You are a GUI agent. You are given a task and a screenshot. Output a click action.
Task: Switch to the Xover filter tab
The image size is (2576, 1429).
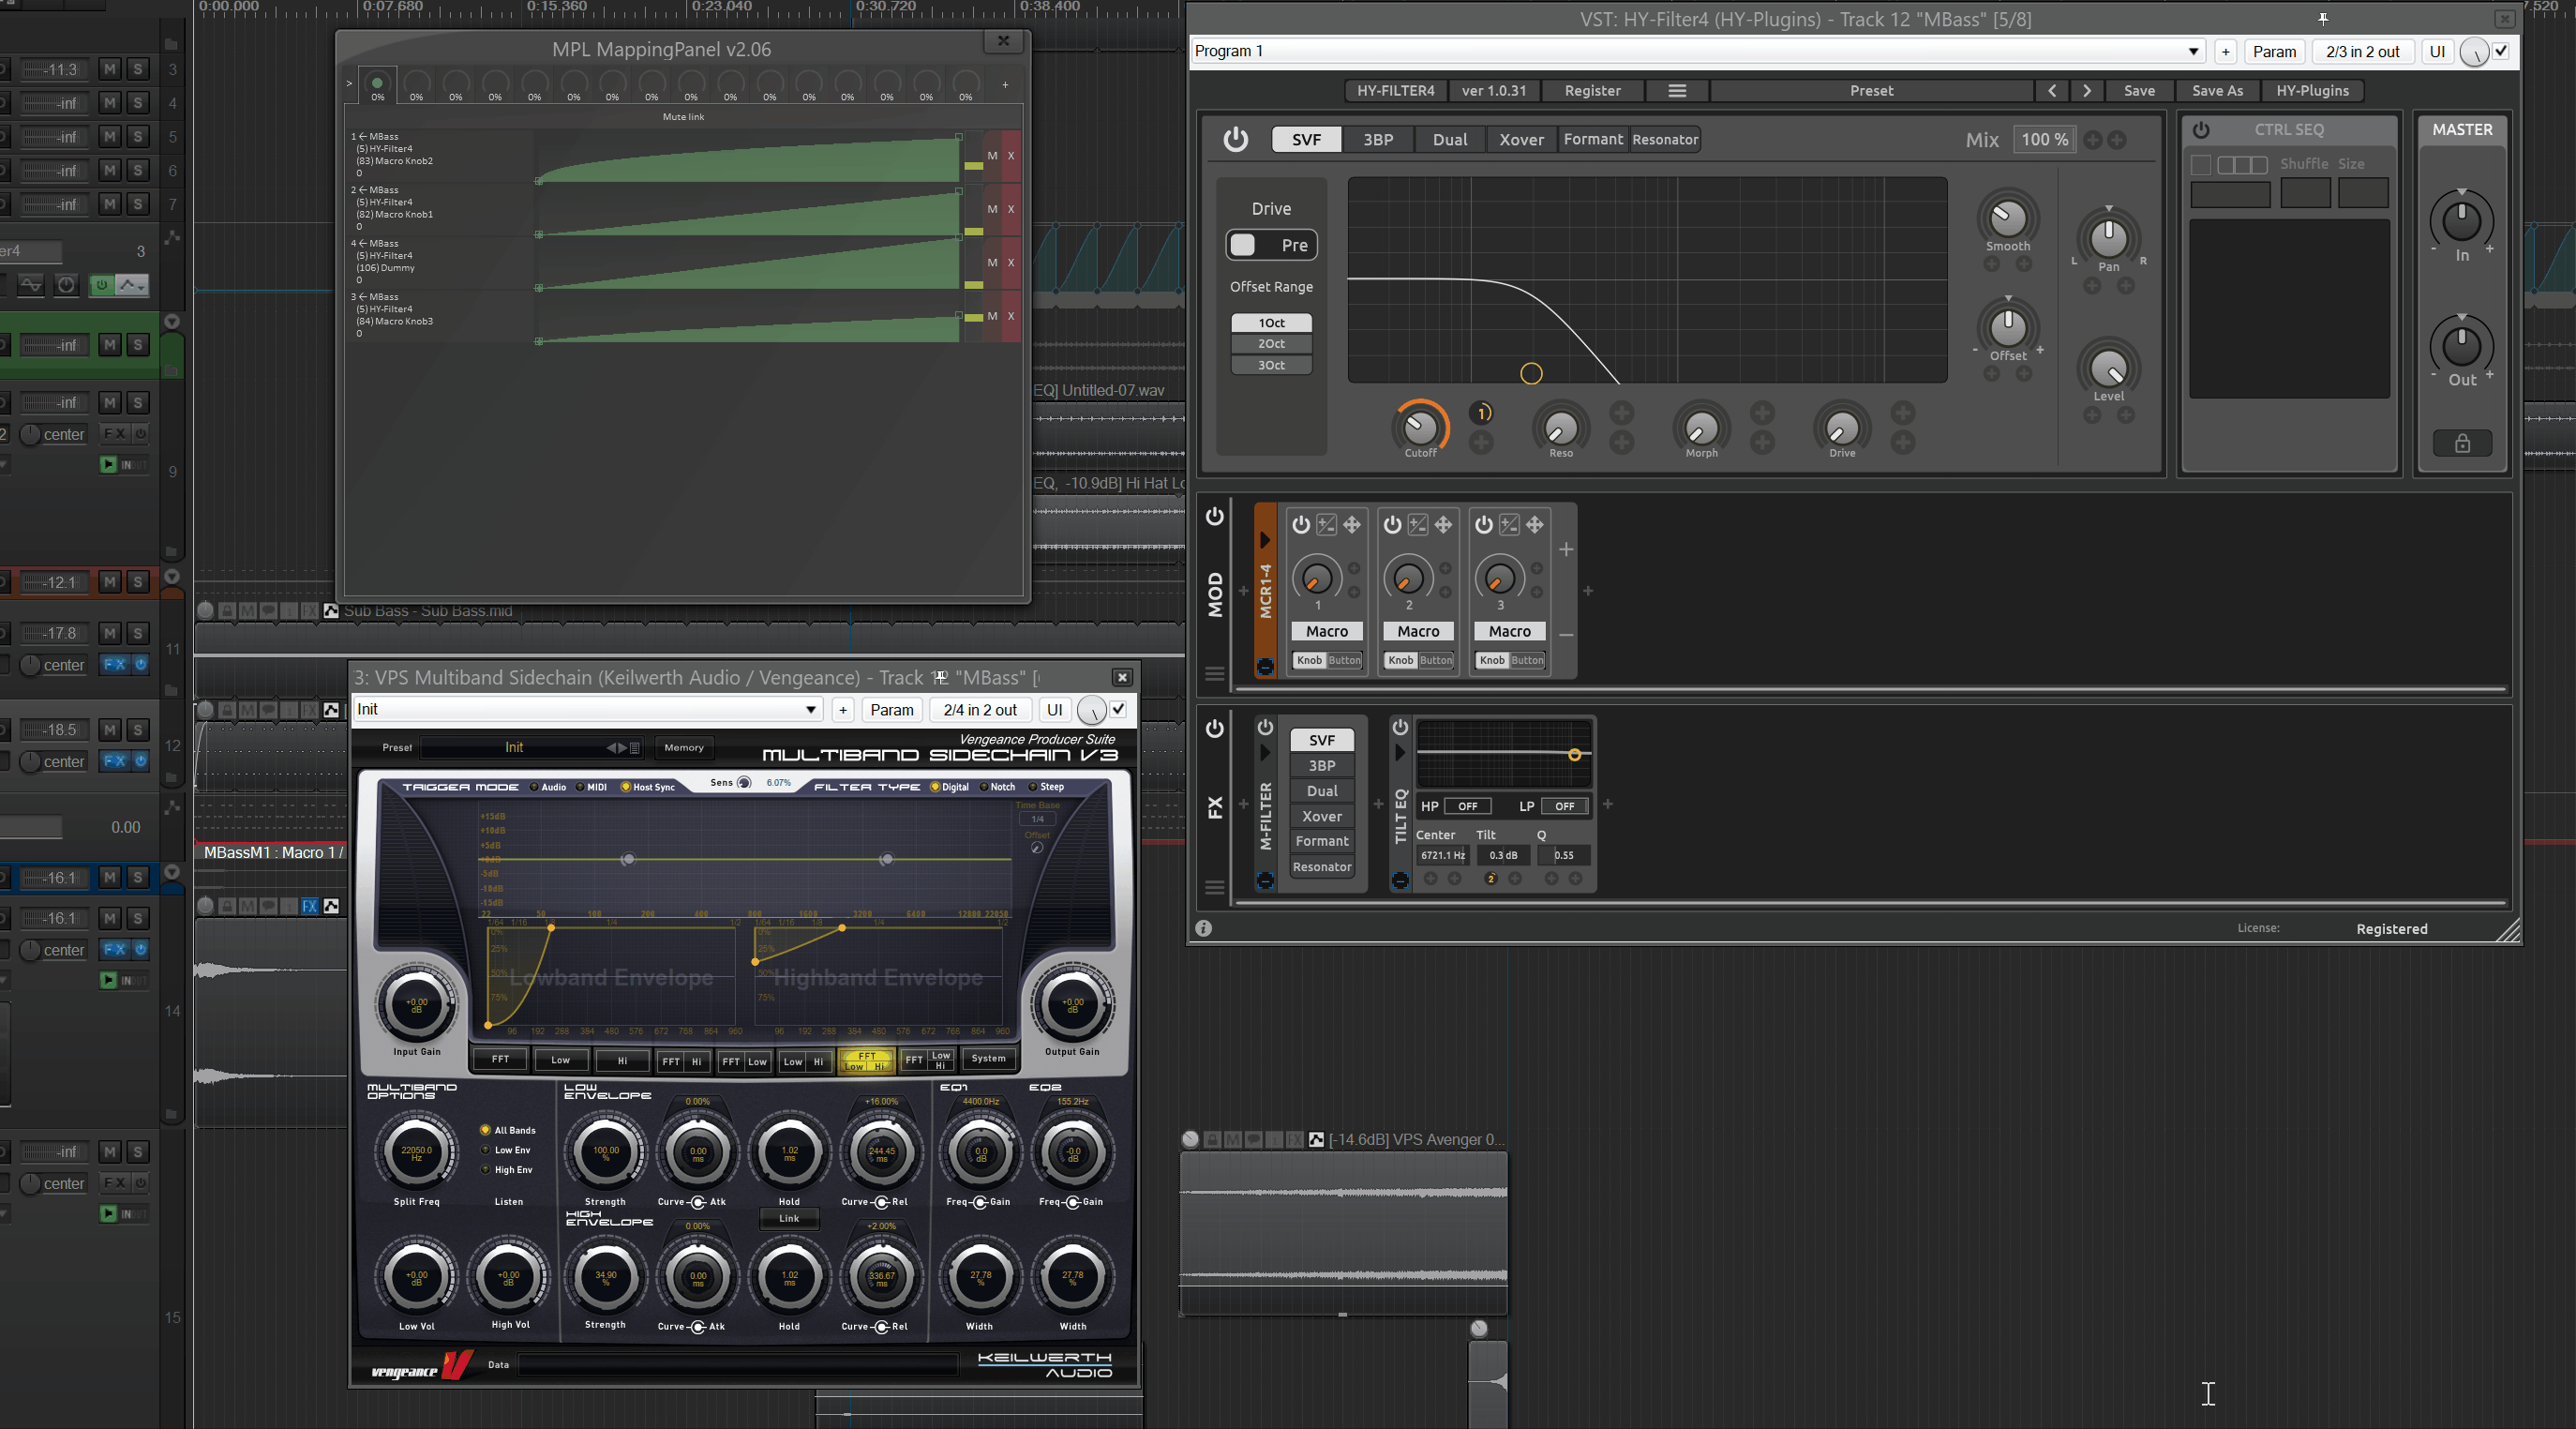pos(1521,140)
